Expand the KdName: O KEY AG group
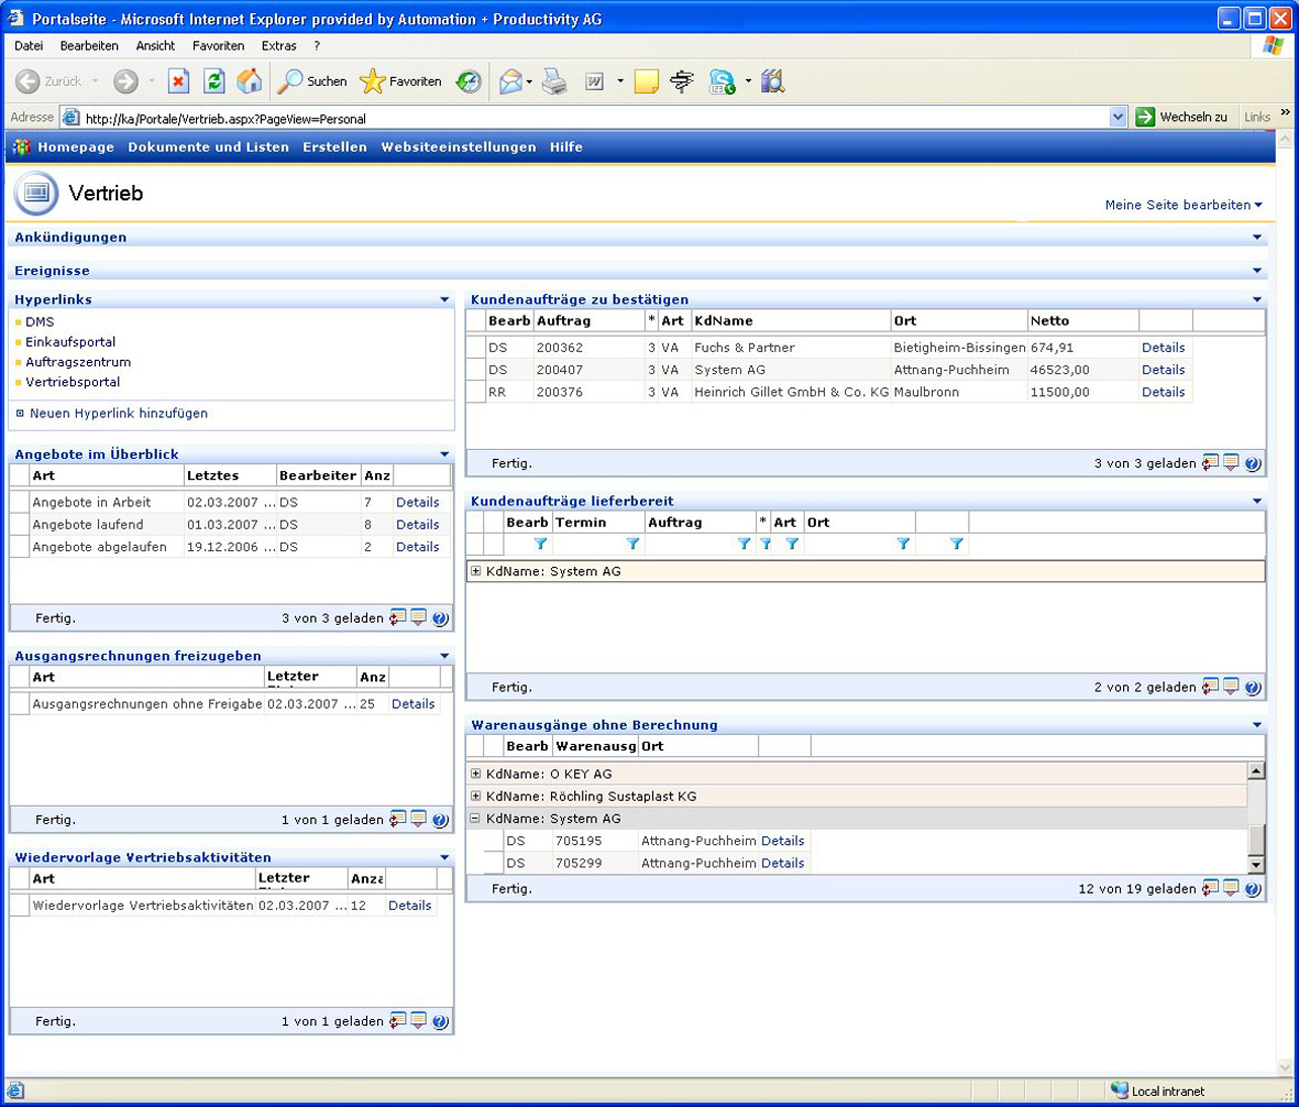This screenshot has height=1107, width=1299. [476, 774]
